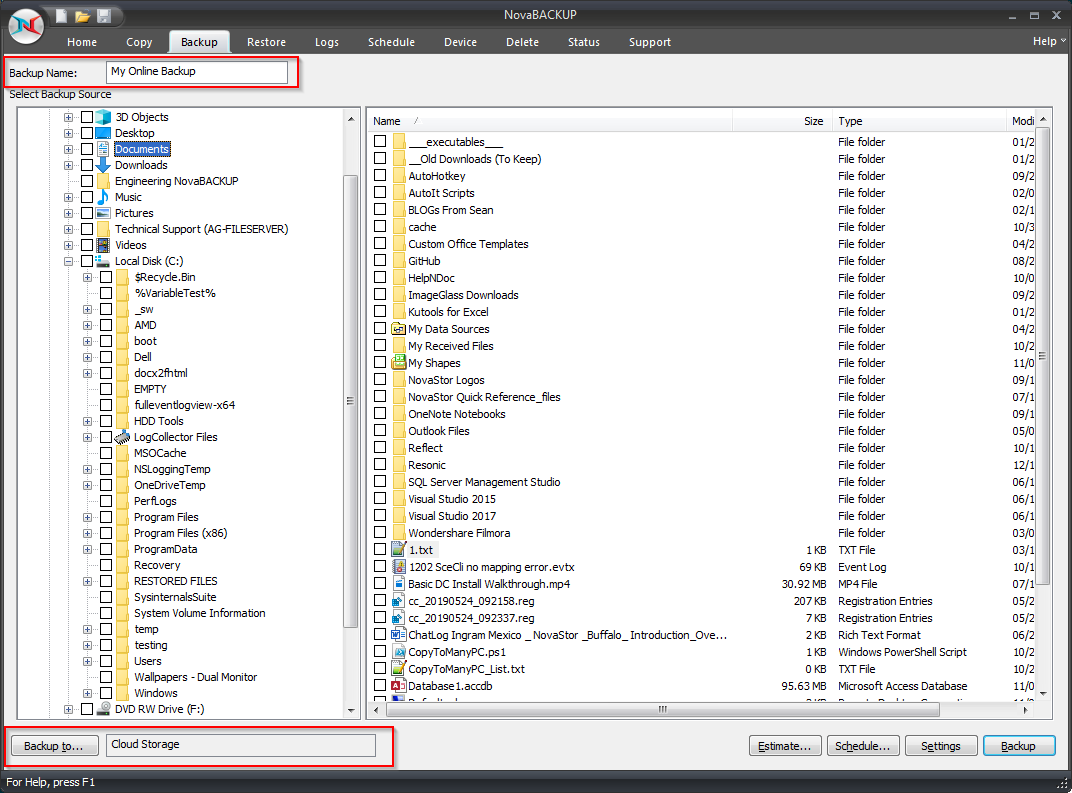The height and width of the screenshot is (793, 1072).
Task: Click the LogCollector Files folder icon
Action: pos(122,437)
